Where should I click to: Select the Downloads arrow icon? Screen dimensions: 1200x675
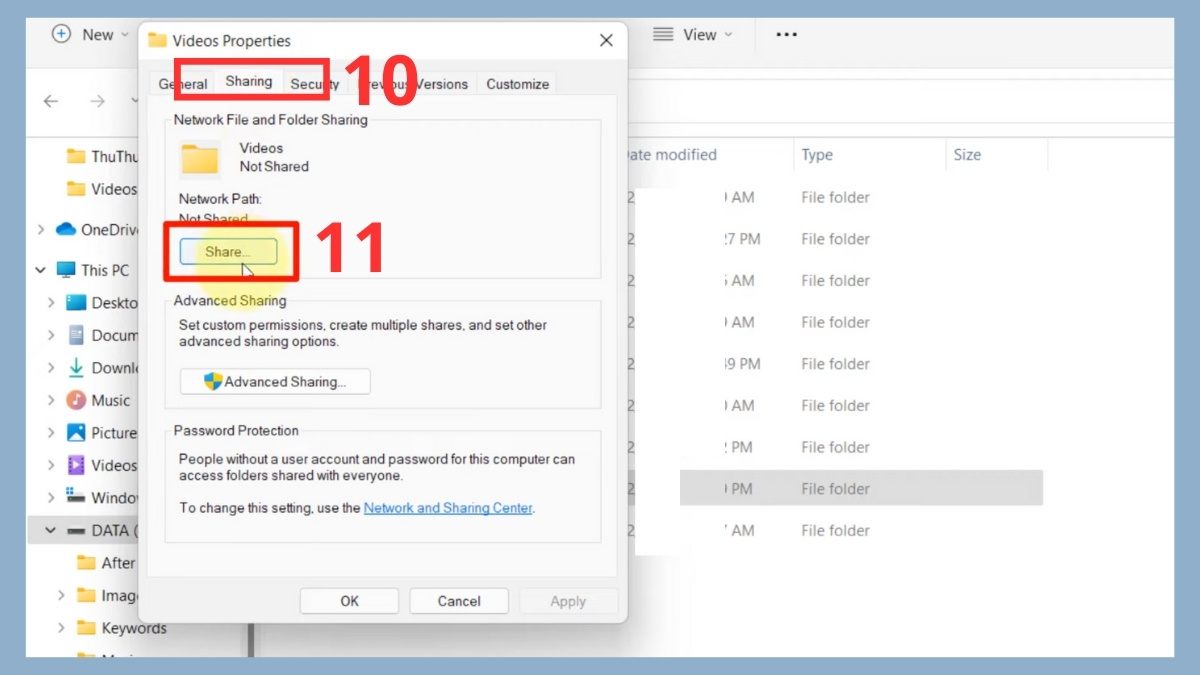76,368
